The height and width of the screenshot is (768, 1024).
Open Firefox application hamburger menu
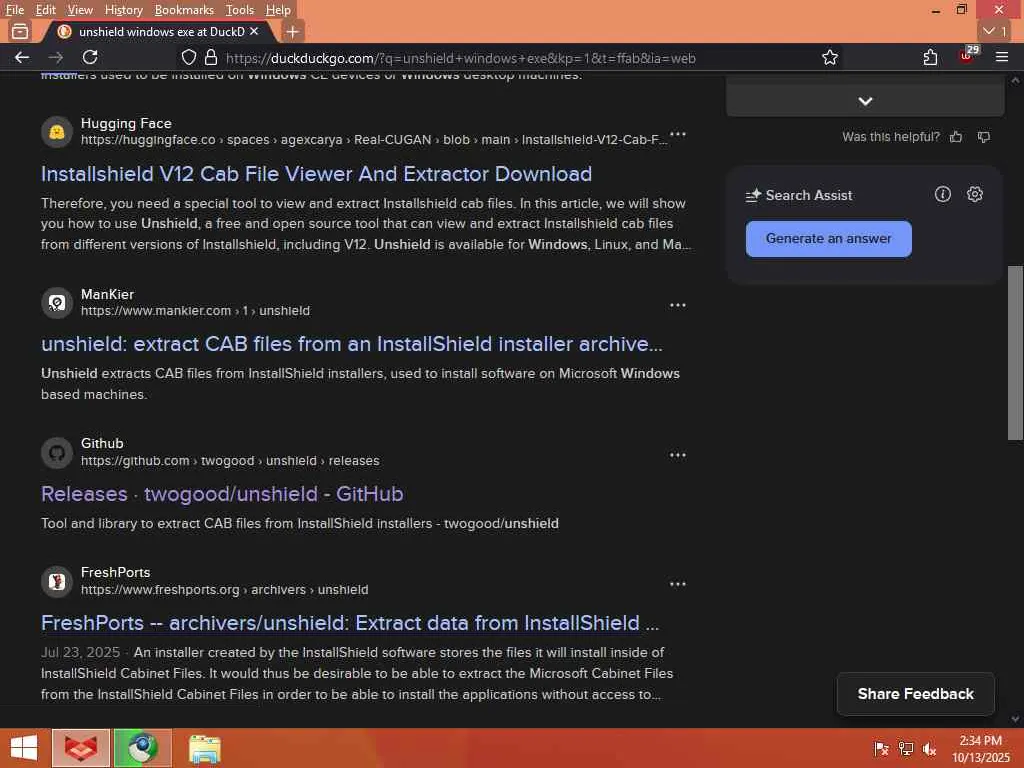[1002, 57]
